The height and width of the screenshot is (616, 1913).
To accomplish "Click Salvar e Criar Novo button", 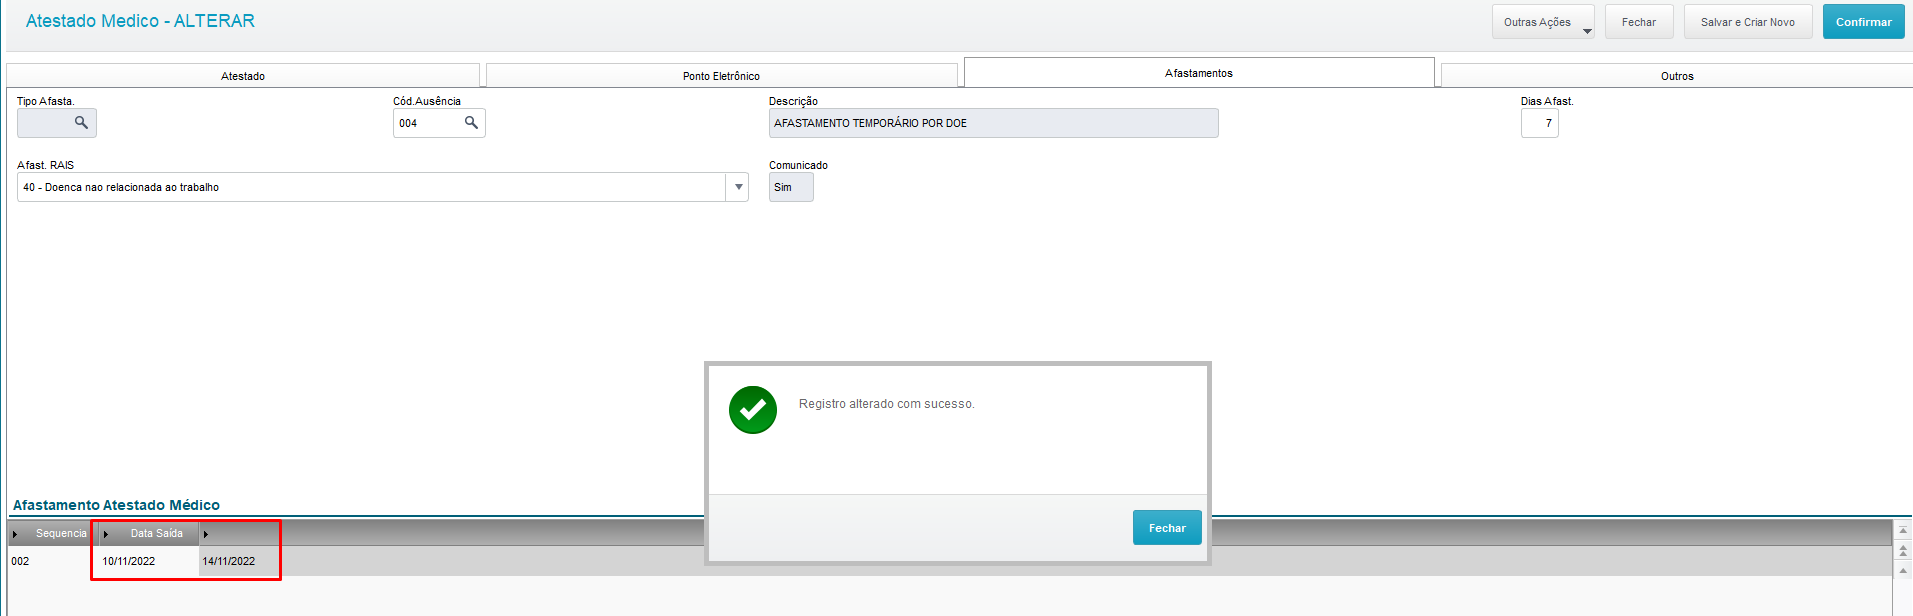I will 1748,22.
